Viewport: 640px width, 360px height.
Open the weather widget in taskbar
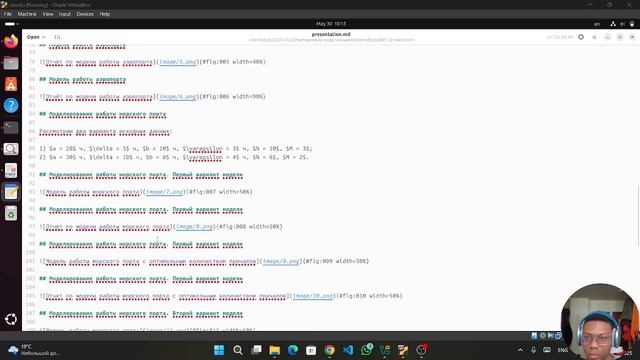pyautogui.click(x=35, y=350)
